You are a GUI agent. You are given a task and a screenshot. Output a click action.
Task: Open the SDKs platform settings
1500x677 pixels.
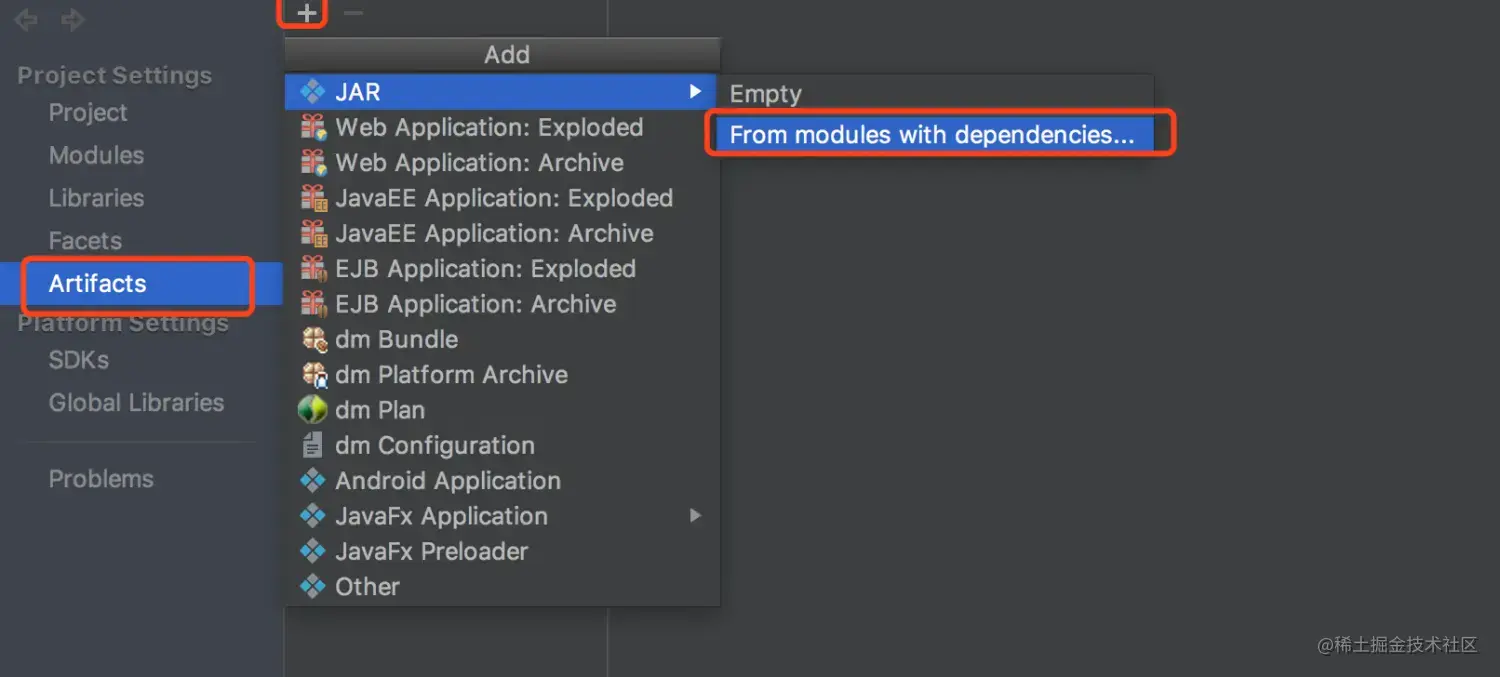pyautogui.click(x=79, y=360)
